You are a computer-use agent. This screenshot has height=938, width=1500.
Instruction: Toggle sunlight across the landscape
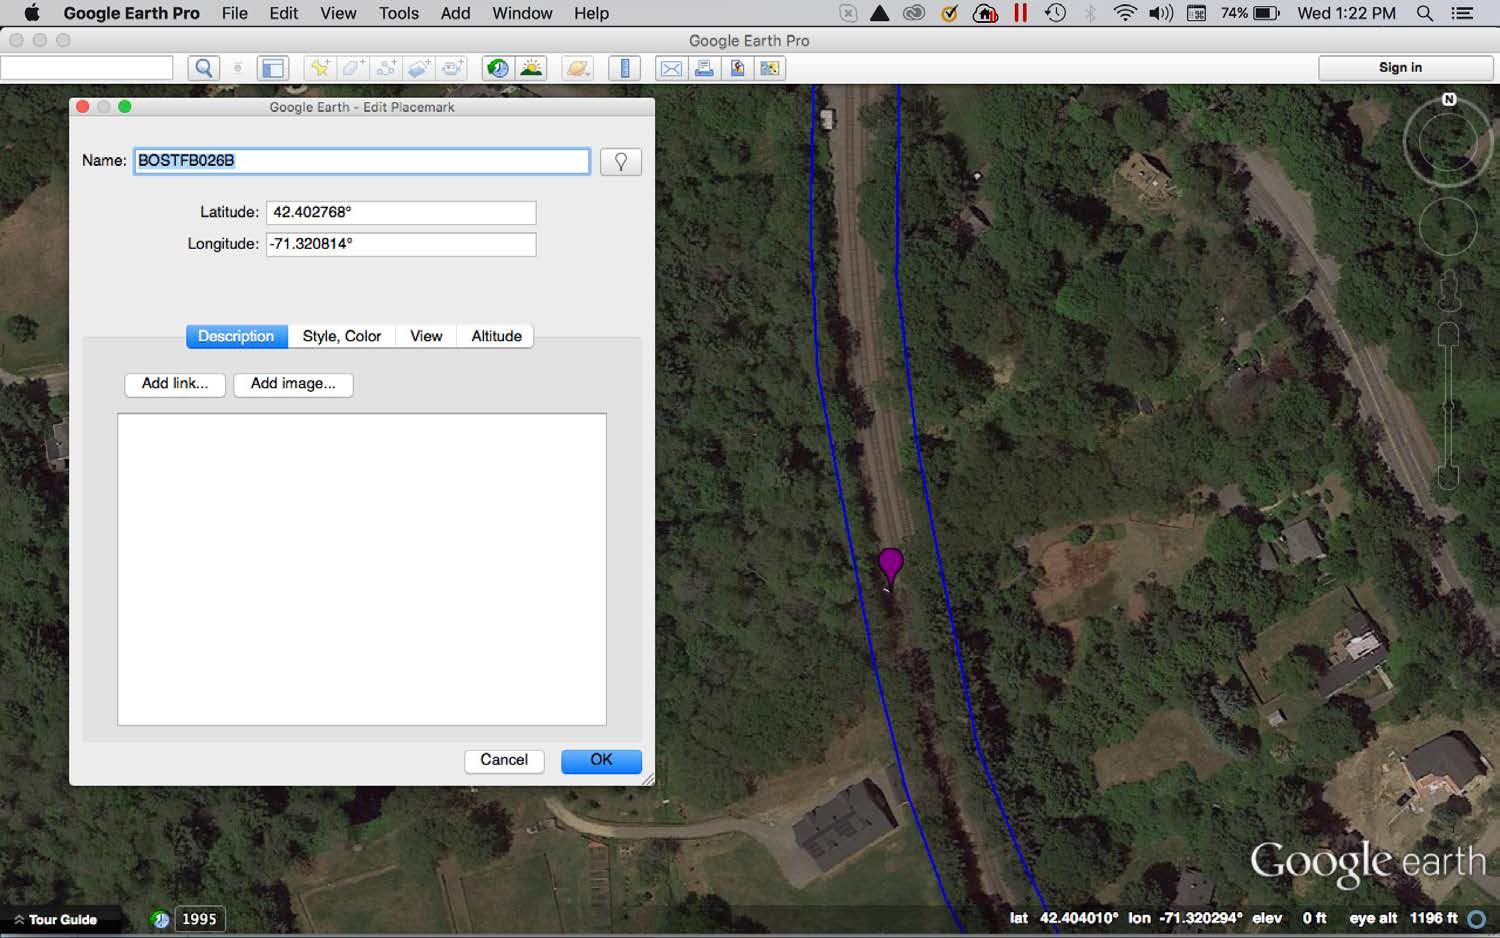531,68
